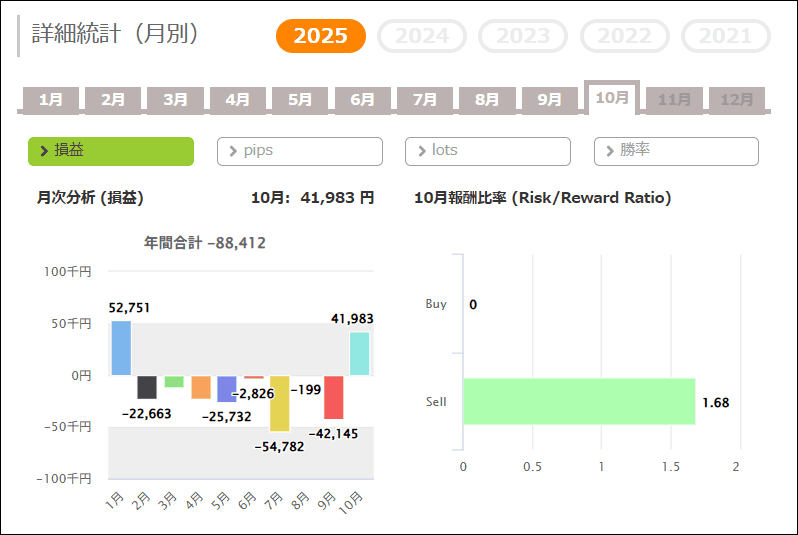Click the disabled 12月 month tab
798x535 pixels.
point(737,100)
